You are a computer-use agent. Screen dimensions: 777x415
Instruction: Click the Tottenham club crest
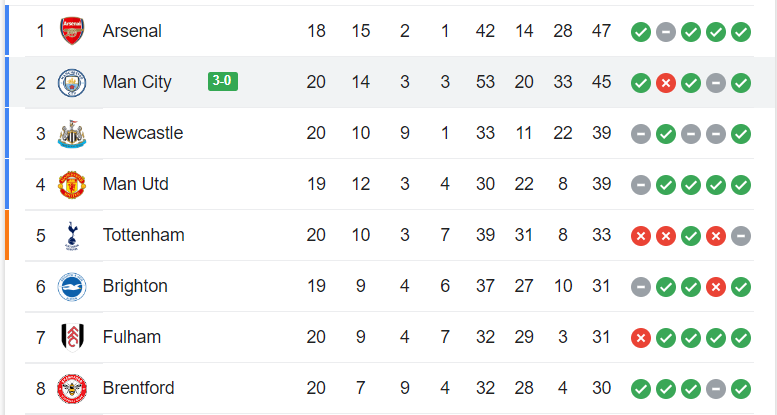point(71,235)
